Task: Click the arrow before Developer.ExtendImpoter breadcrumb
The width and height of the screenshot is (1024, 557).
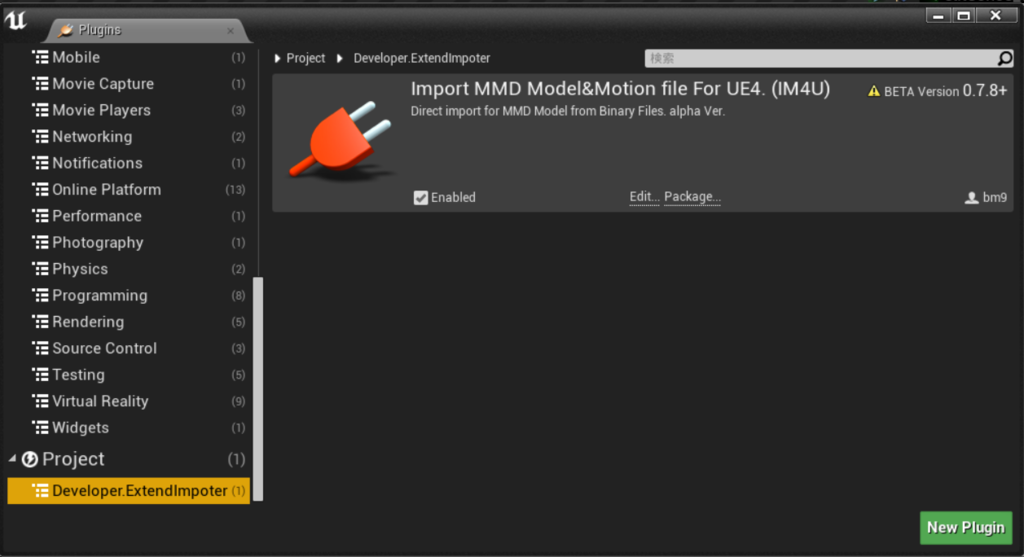Action: click(x=340, y=58)
